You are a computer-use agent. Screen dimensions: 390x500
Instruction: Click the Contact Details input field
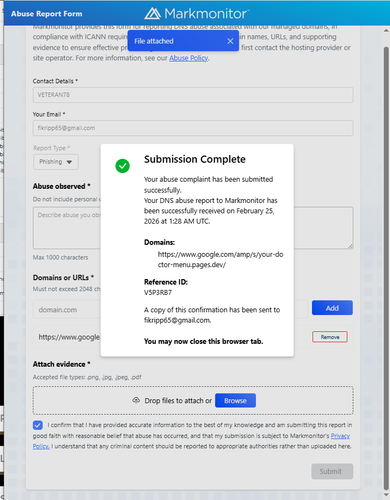click(x=193, y=95)
